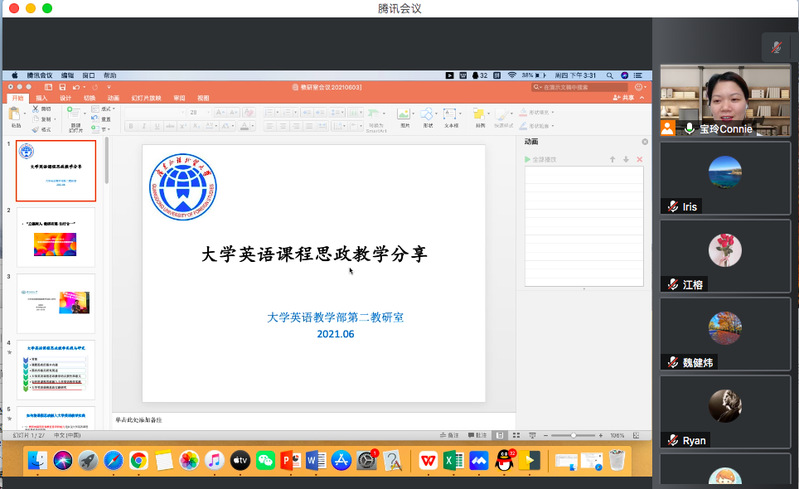The width and height of the screenshot is (799, 489).
Task: Open QQ penguin icon in the Dock
Action: tap(504, 460)
